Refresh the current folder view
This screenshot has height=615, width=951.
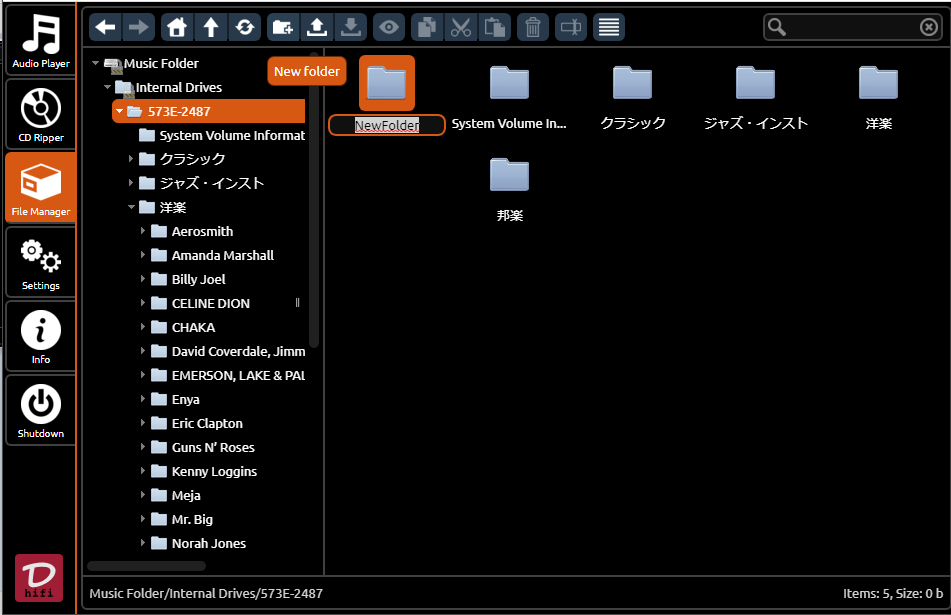245,27
